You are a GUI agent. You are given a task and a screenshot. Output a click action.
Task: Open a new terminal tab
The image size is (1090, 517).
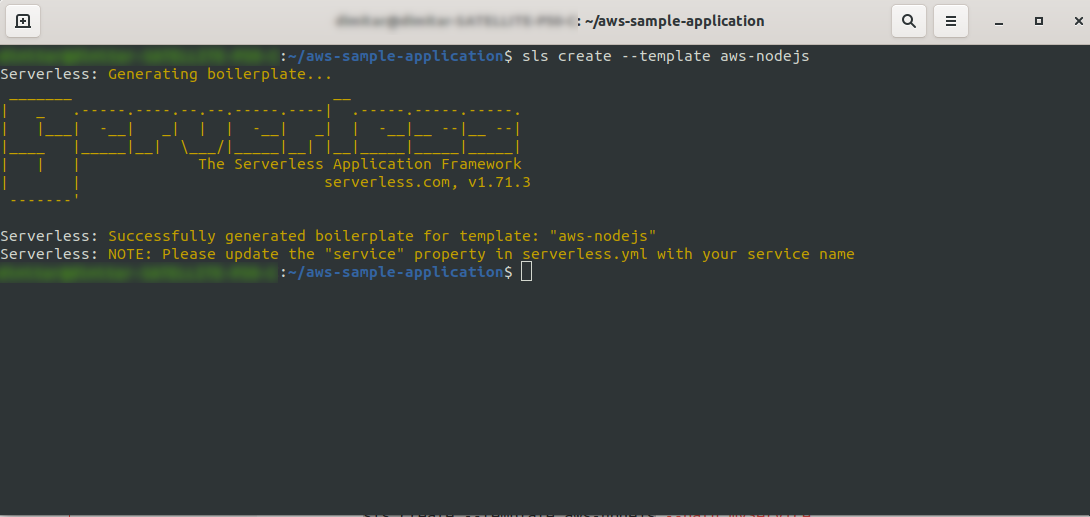tap(23, 22)
